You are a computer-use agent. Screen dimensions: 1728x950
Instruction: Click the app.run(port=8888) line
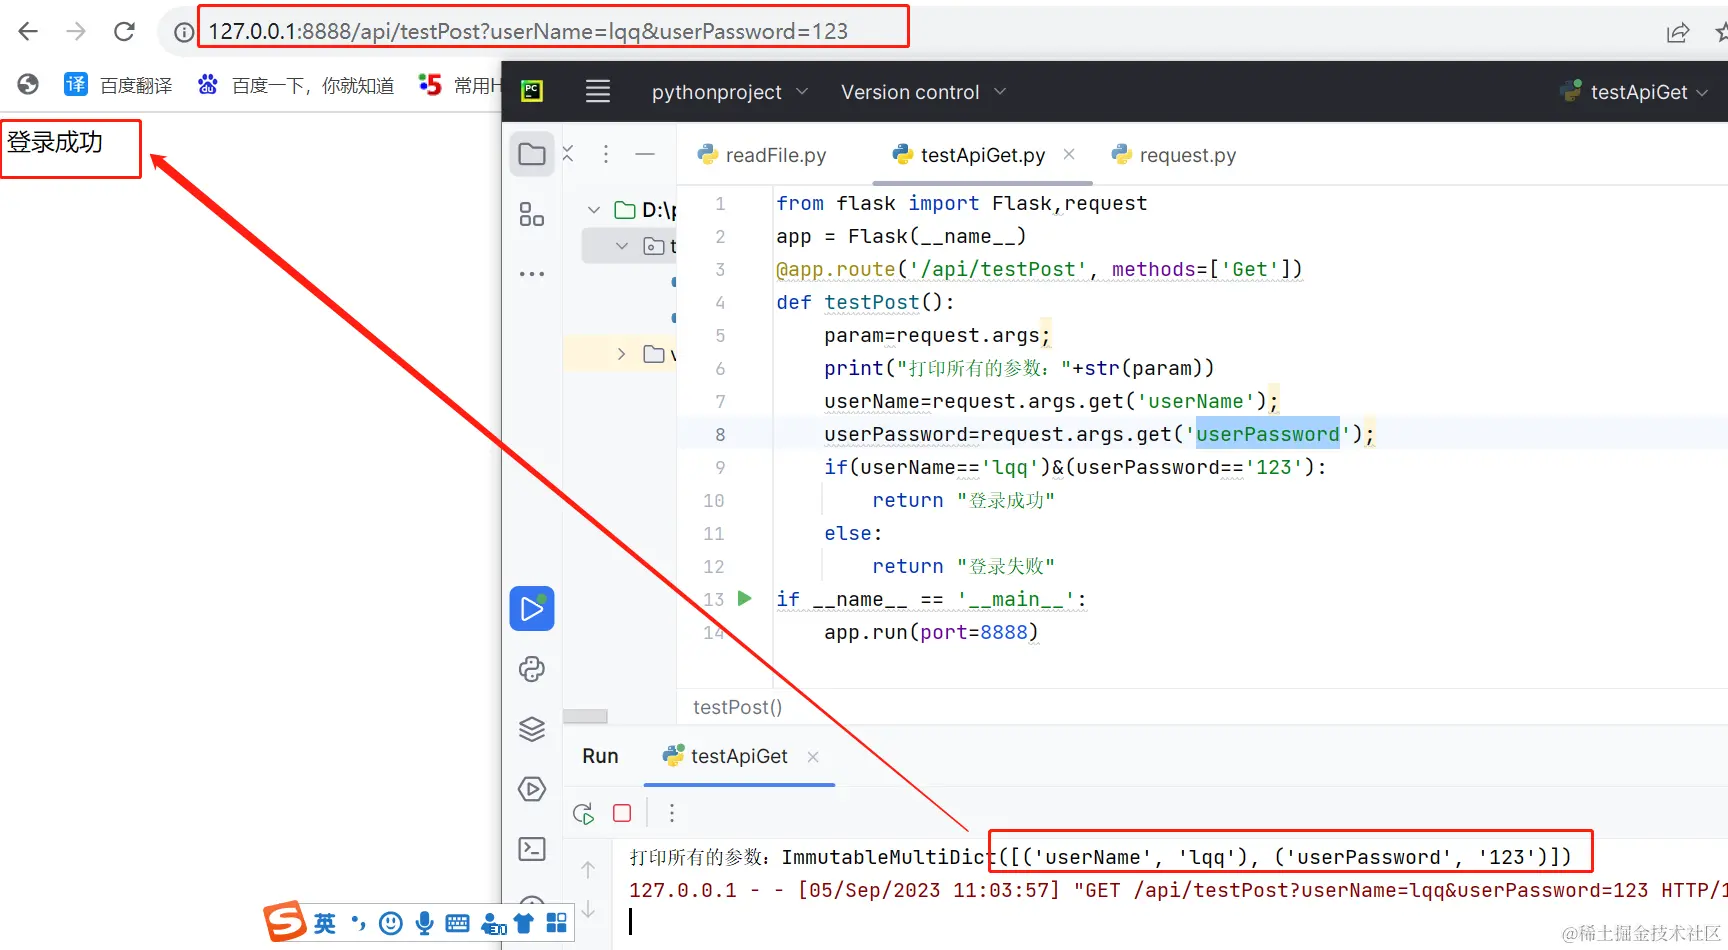click(x=931, y=632)
